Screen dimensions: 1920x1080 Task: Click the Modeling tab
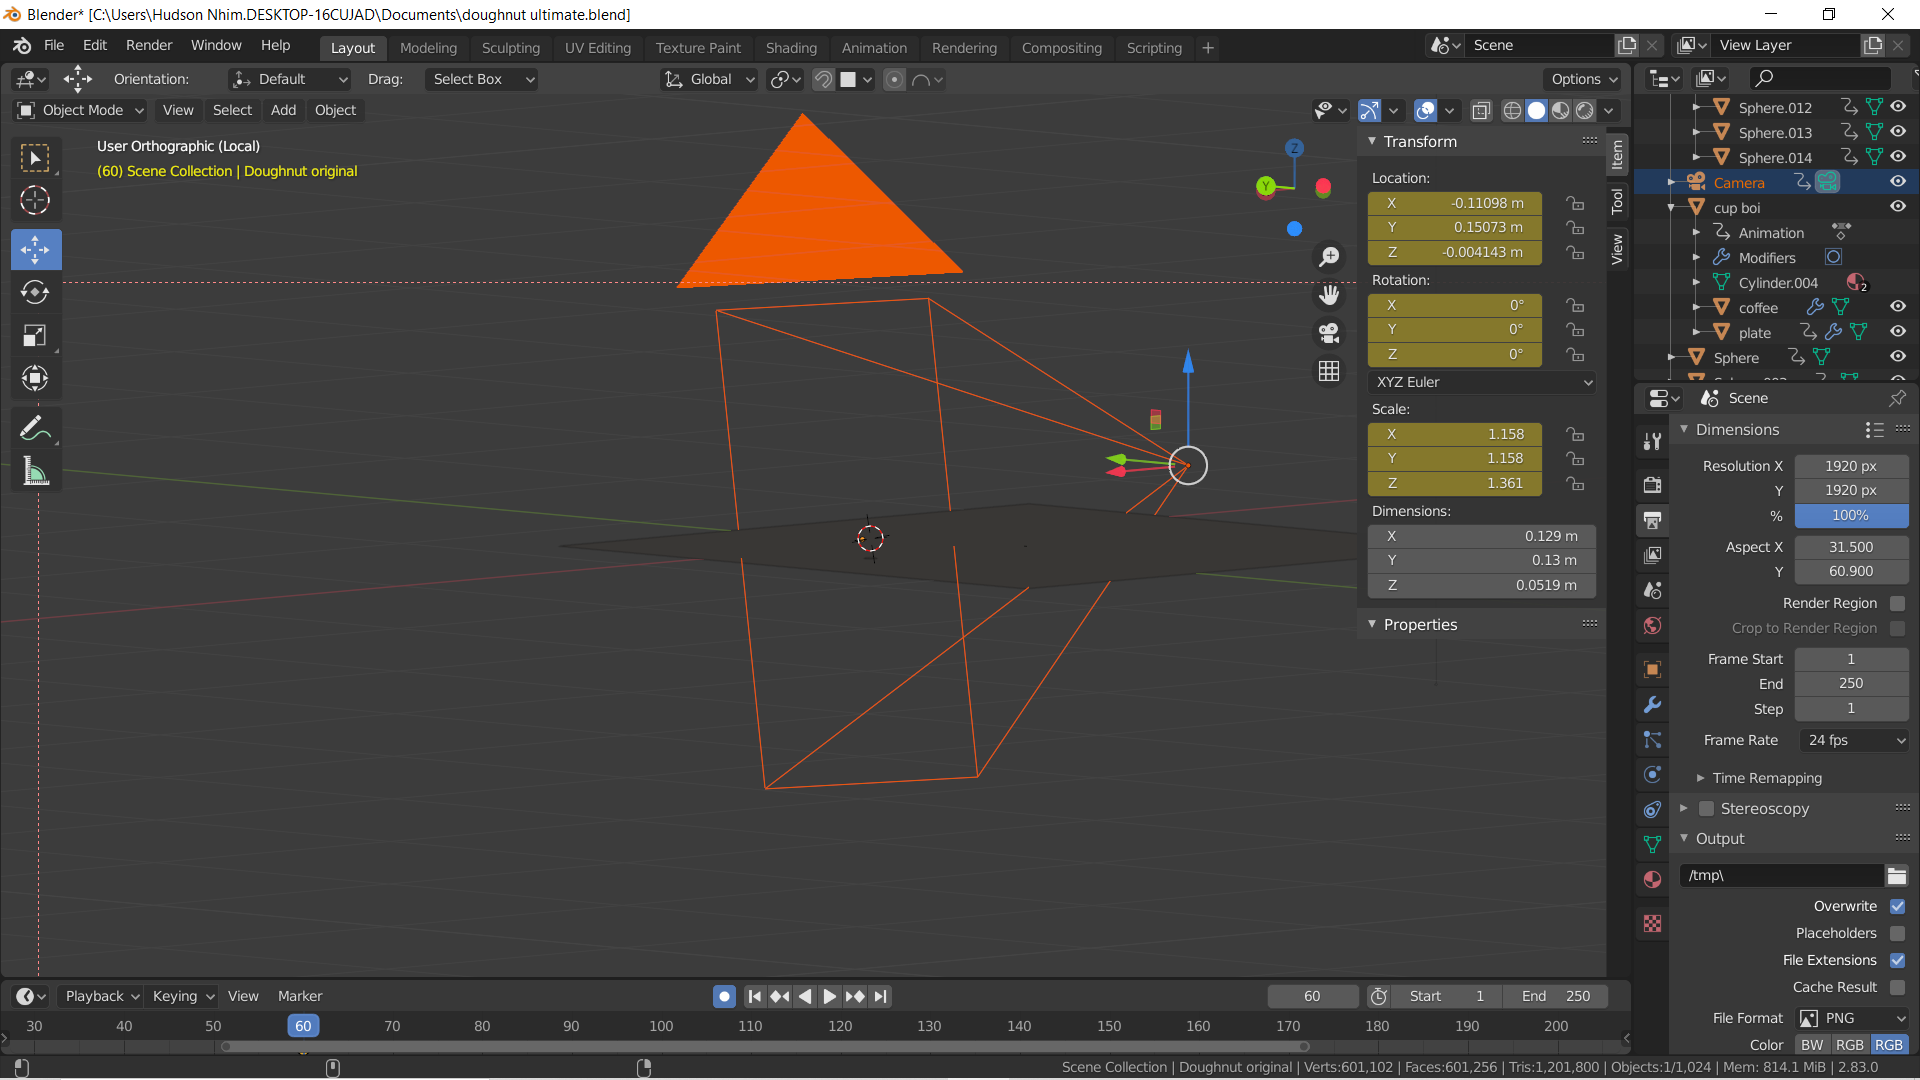pos(429,47)
